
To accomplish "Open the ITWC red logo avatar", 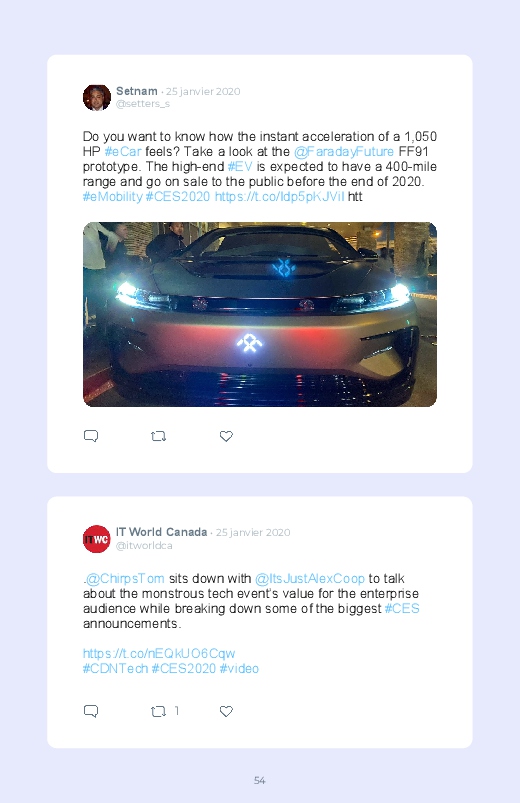I will [x=97, y=539].
